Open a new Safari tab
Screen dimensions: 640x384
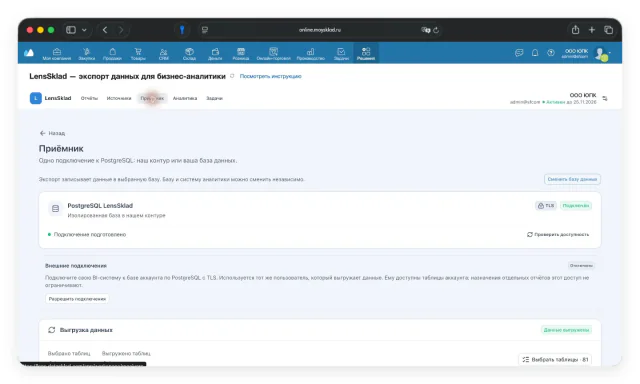coord(592,30)
